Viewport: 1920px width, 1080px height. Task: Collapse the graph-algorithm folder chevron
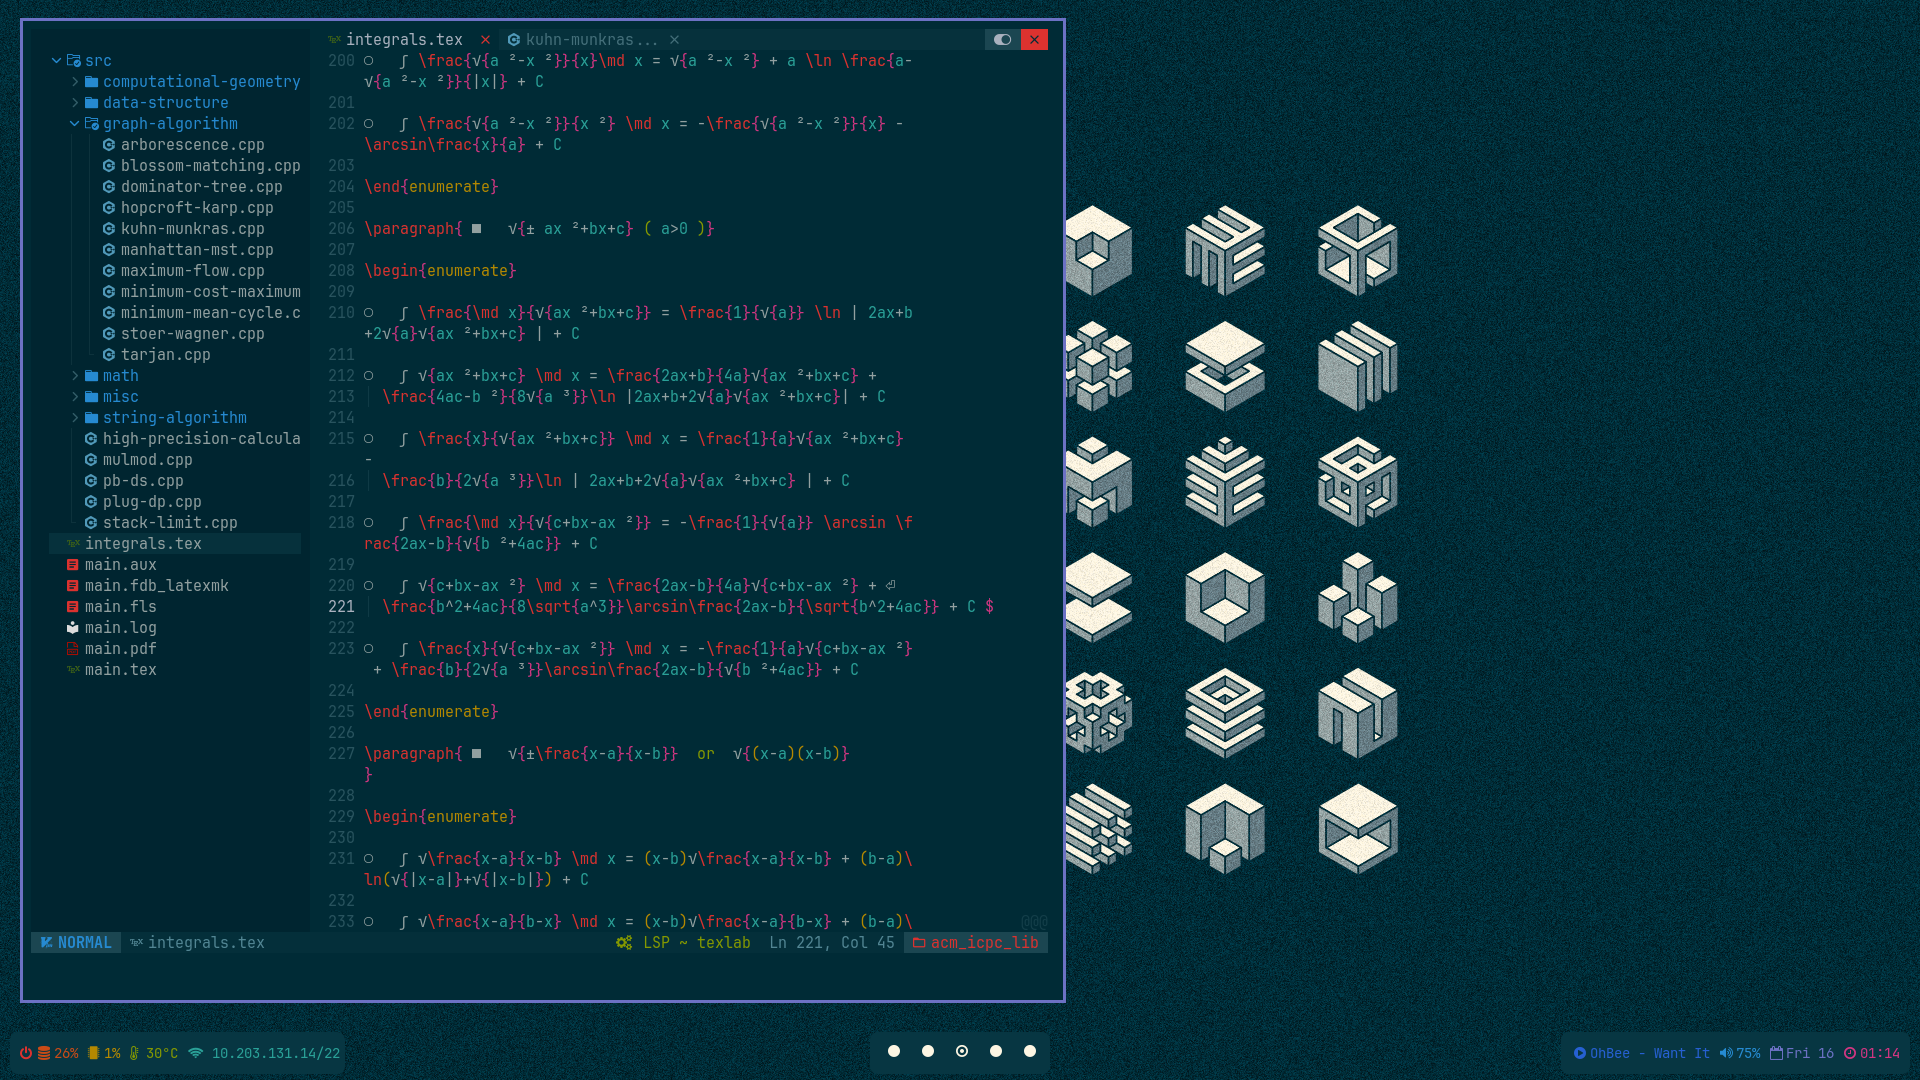pyautogui.click(x=75, y=124)
